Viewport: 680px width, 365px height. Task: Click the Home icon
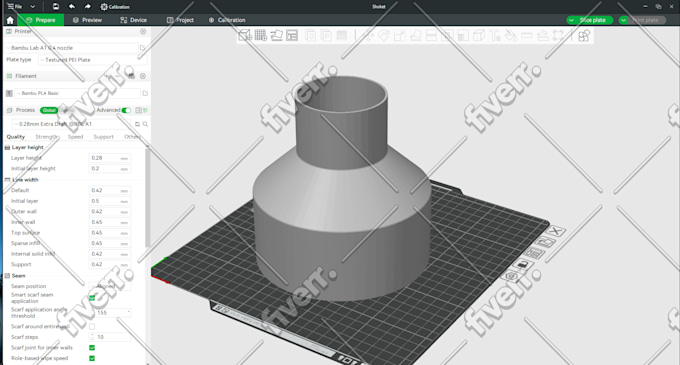[10, 20]
